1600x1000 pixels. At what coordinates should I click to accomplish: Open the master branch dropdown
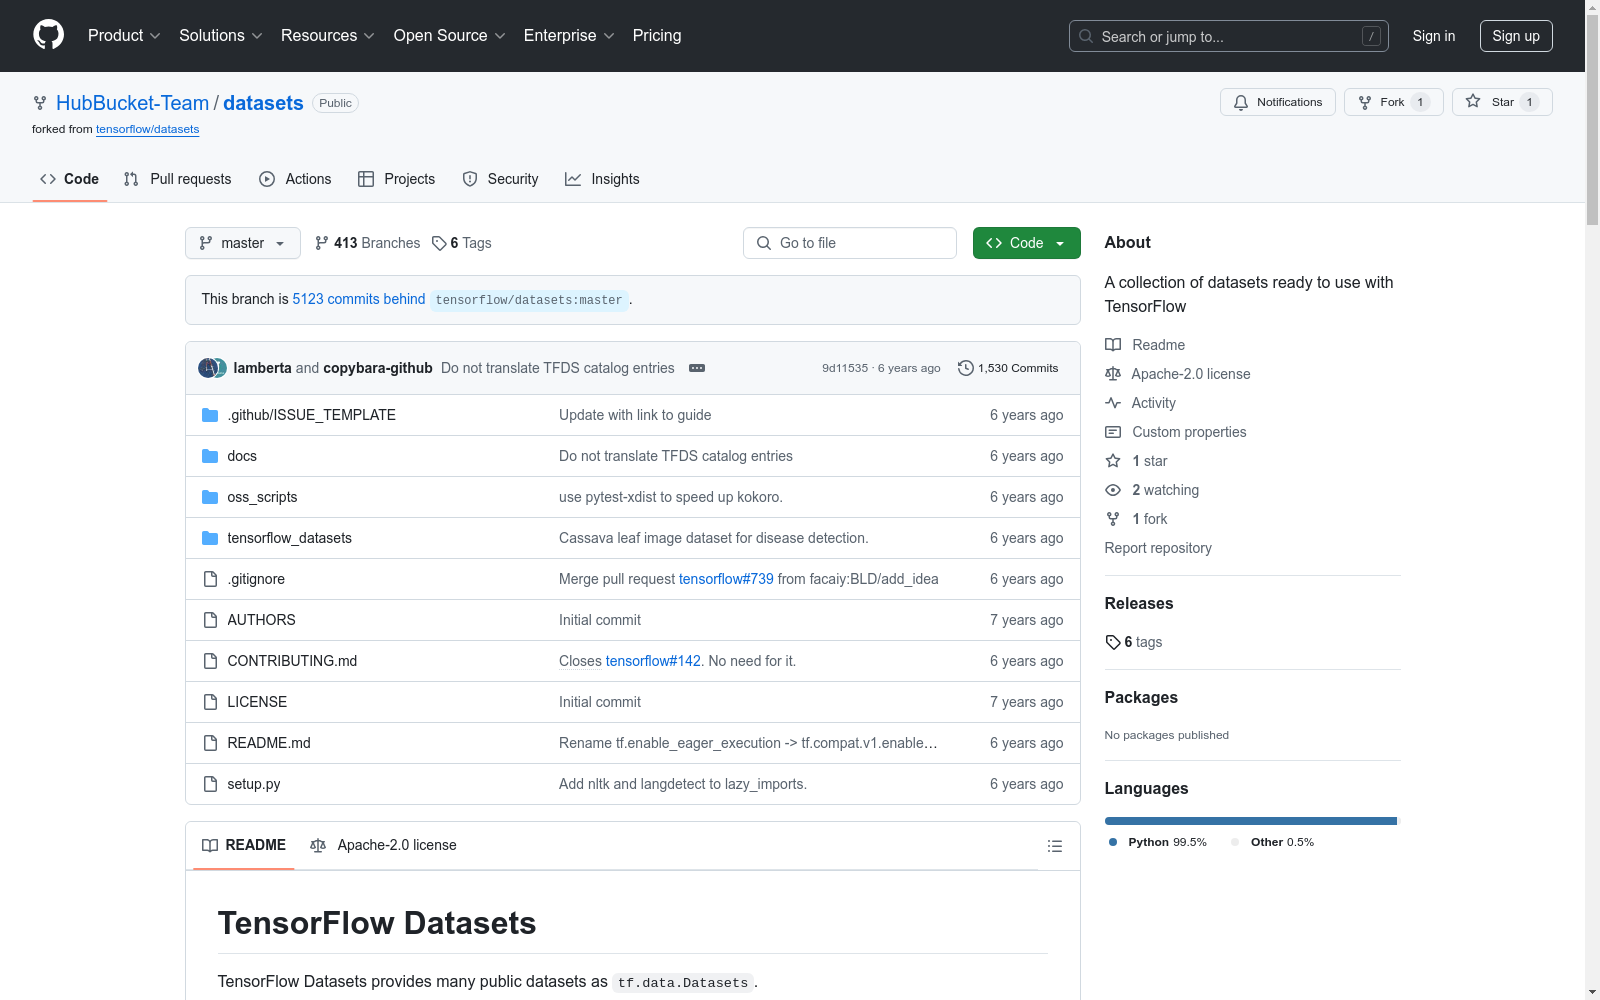click(243, 243)
